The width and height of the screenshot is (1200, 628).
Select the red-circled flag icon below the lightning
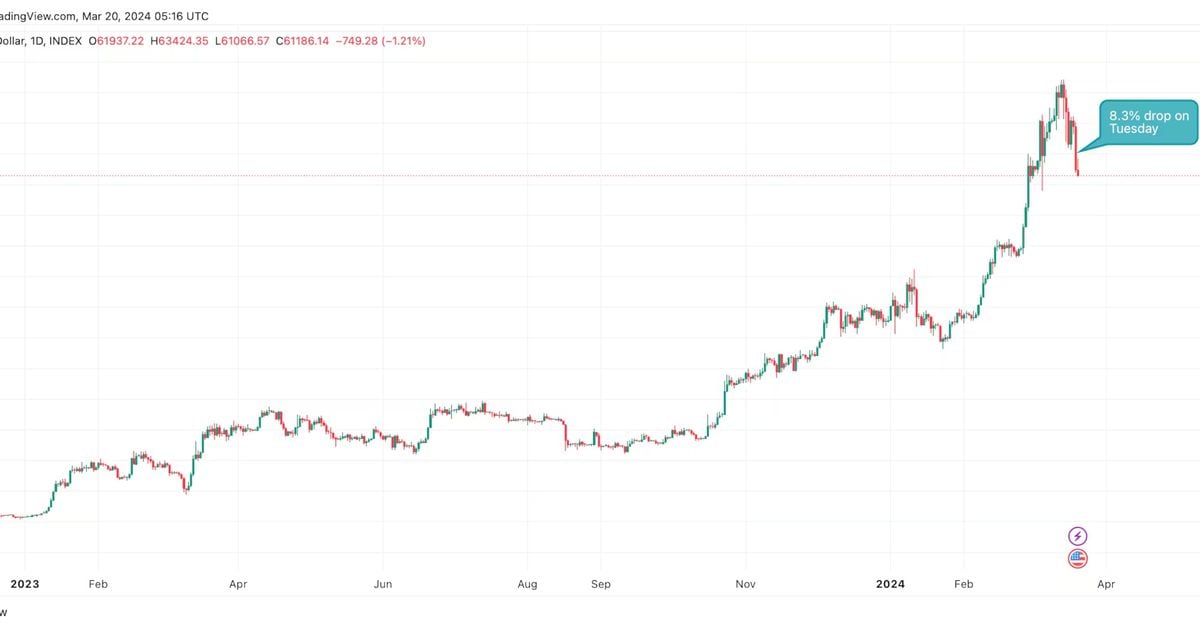(1077, 559)
